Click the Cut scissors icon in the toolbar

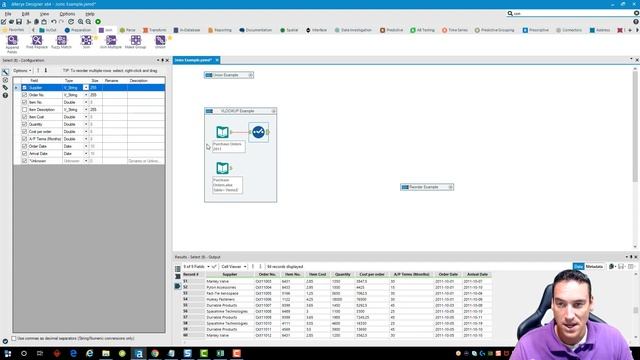(x=29, y=22)
